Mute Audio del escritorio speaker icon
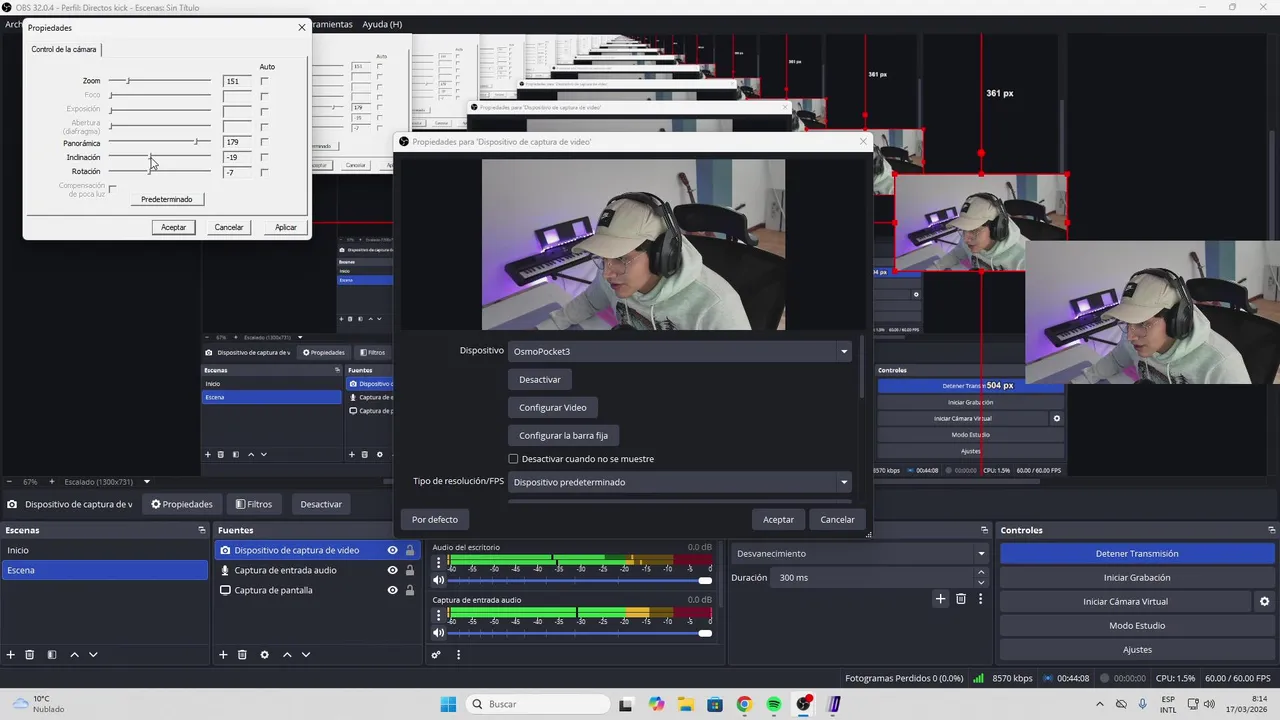Viewport: 1280px width, 720px height. (438, 580)
